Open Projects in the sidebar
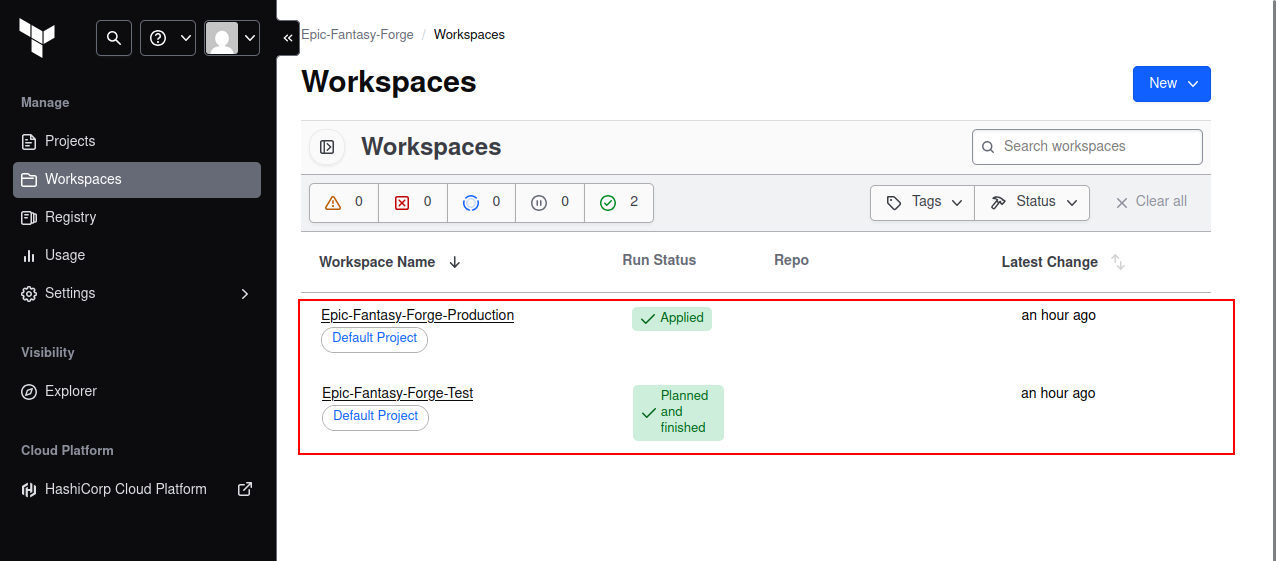This screenshot has width=1277, height=561. [x=137, y=141]
